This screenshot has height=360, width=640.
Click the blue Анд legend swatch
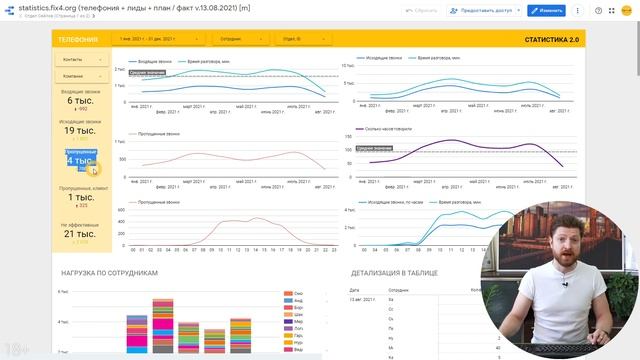(x=288, y=300)
